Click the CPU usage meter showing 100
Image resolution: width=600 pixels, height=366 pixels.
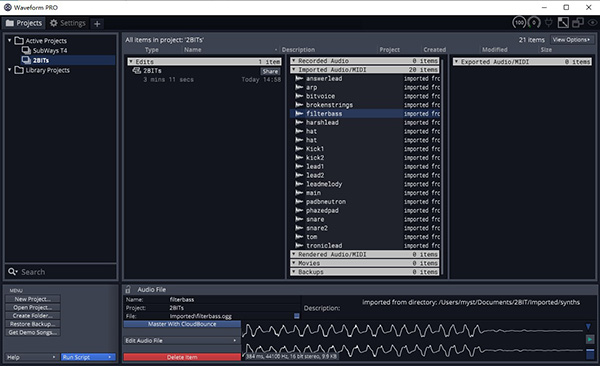pos(519,23)
